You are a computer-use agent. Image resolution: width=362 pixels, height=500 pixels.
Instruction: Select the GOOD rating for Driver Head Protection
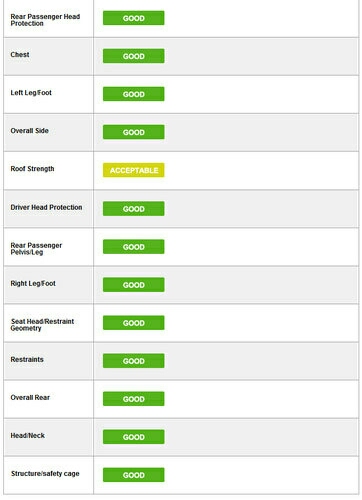click(133, 209)
